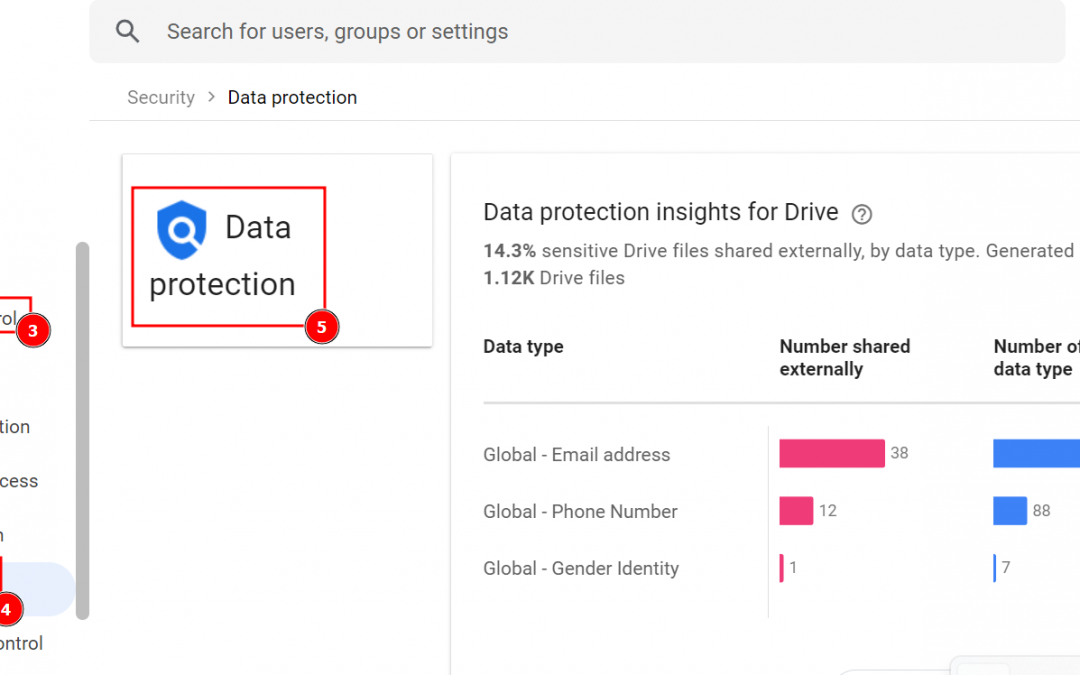Image resolution: width=1080 pixels, height=675 pixels.
Task: Focus the users, groups or settings search field
Action: coord(577,32)
